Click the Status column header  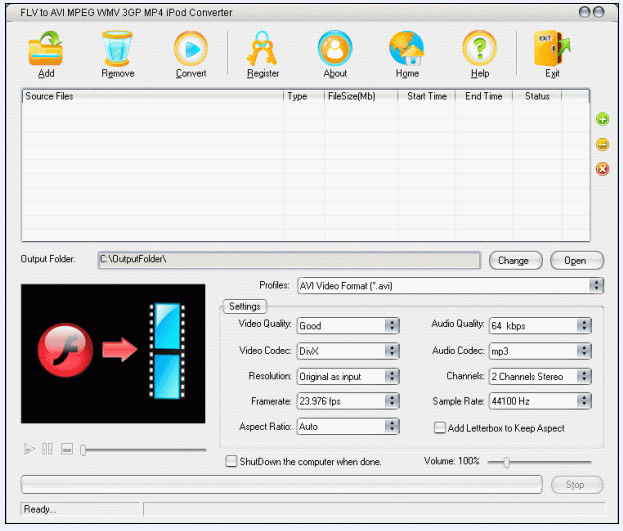537,96
